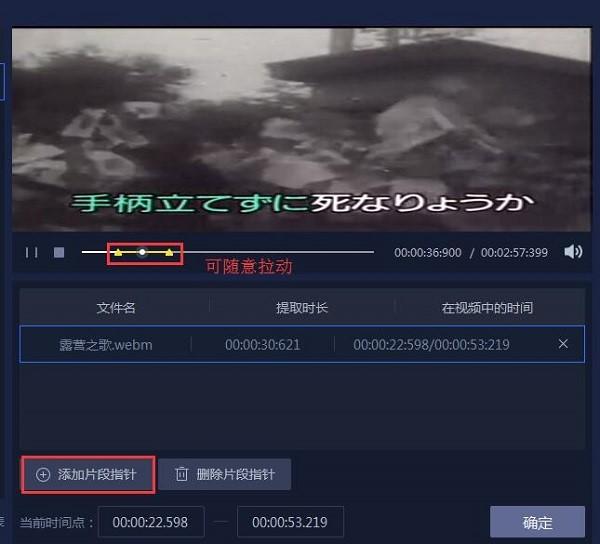Click the video preview frame
Image resolution: width=600 pixels, height=544 pixels.
[301, 130]
